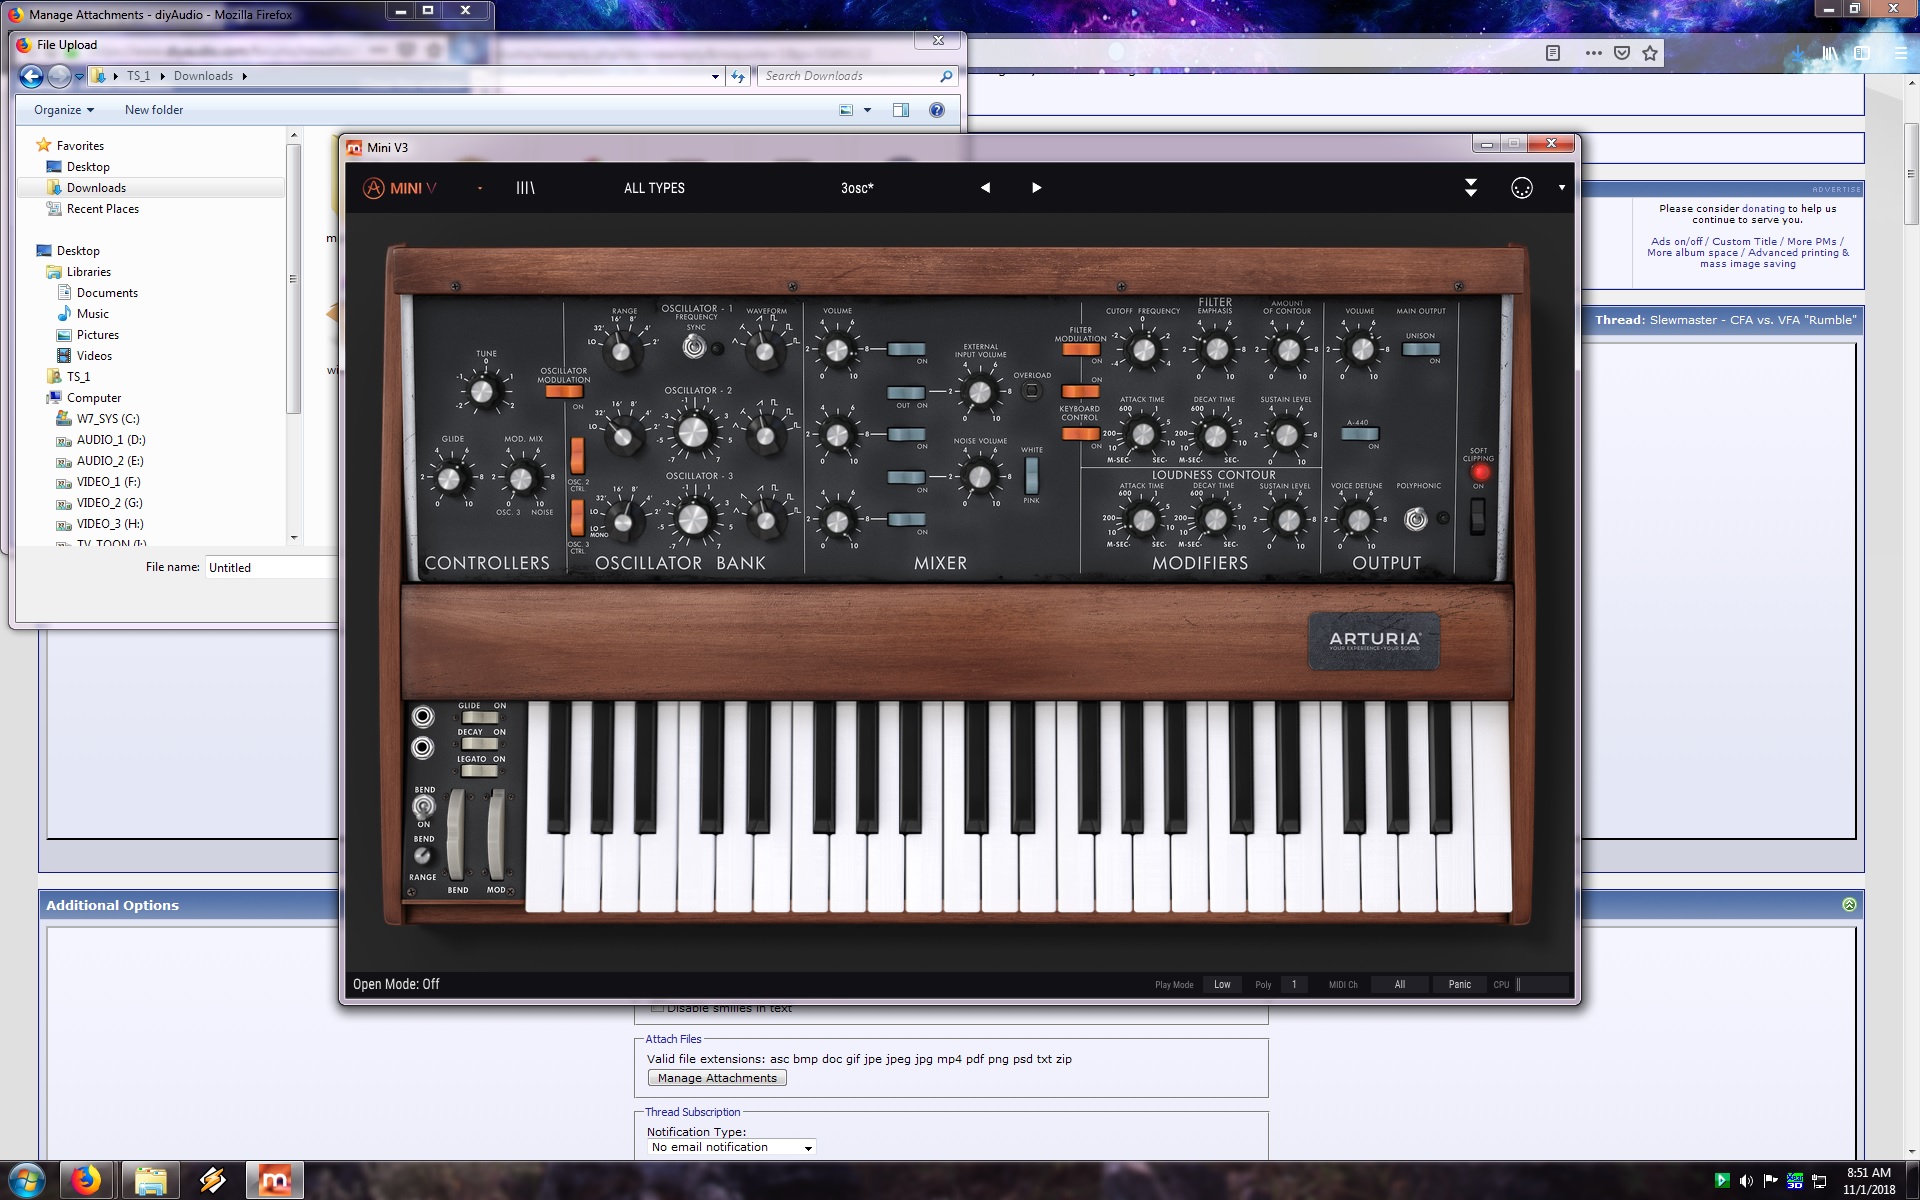Click the Panic button
The height and width of the screenshot is (1200, 1920).
1459,984
